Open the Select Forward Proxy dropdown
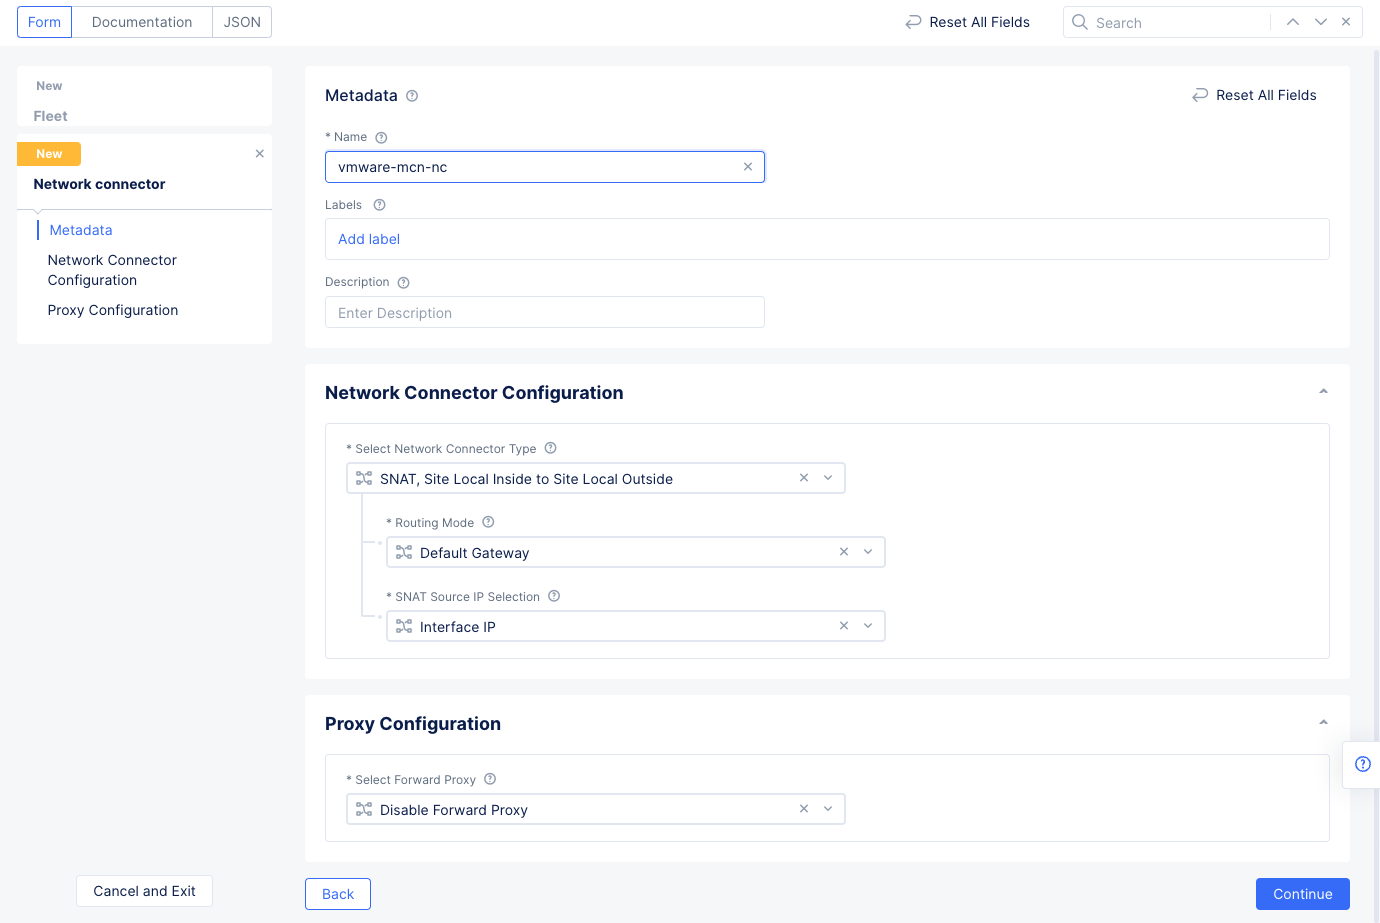The image size is (1380, 923). 828,809
